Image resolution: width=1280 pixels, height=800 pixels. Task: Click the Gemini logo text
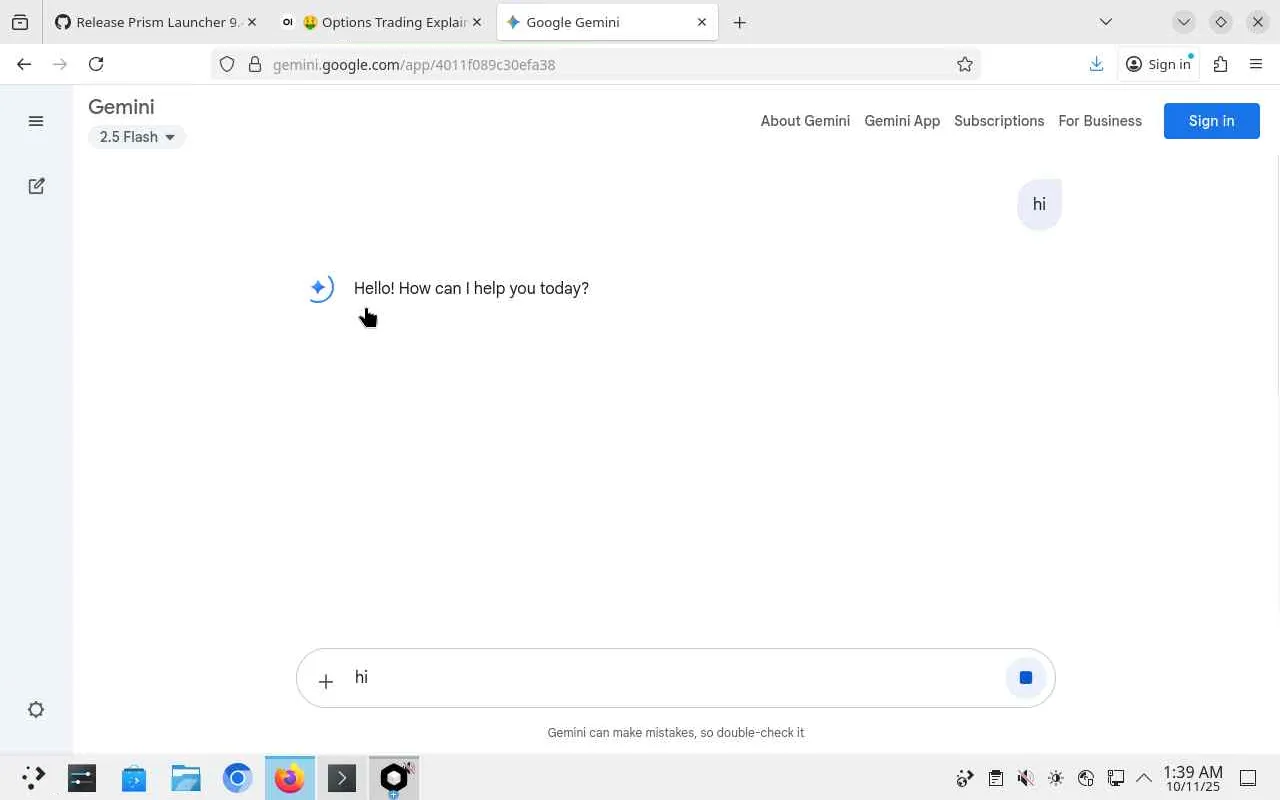pos(121,107)
